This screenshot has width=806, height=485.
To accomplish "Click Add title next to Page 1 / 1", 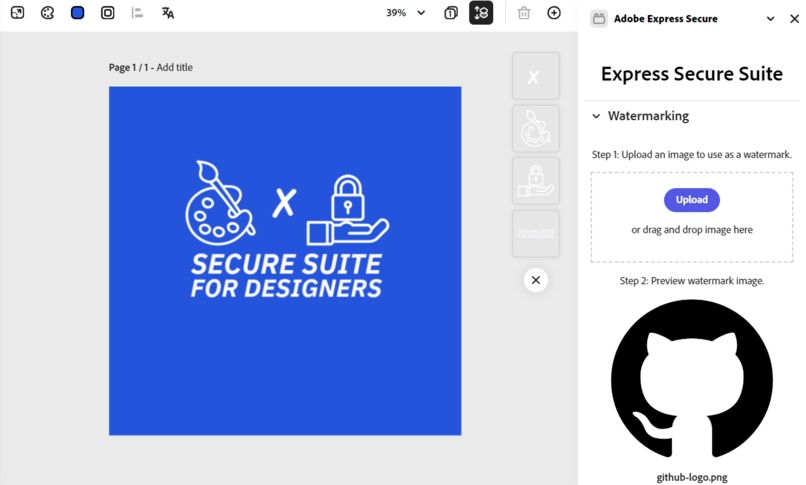I will (175, 67).
